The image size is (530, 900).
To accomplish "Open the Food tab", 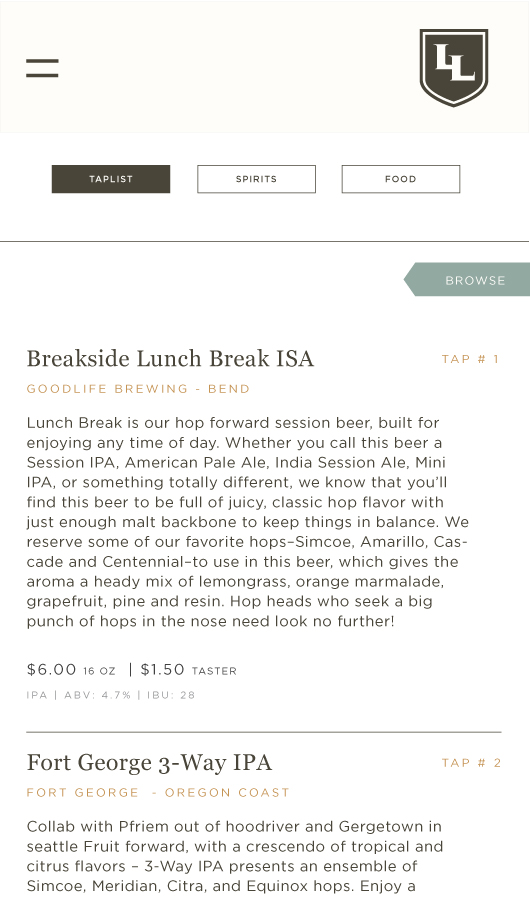I will pyautogui.click(x=401, y=179).
